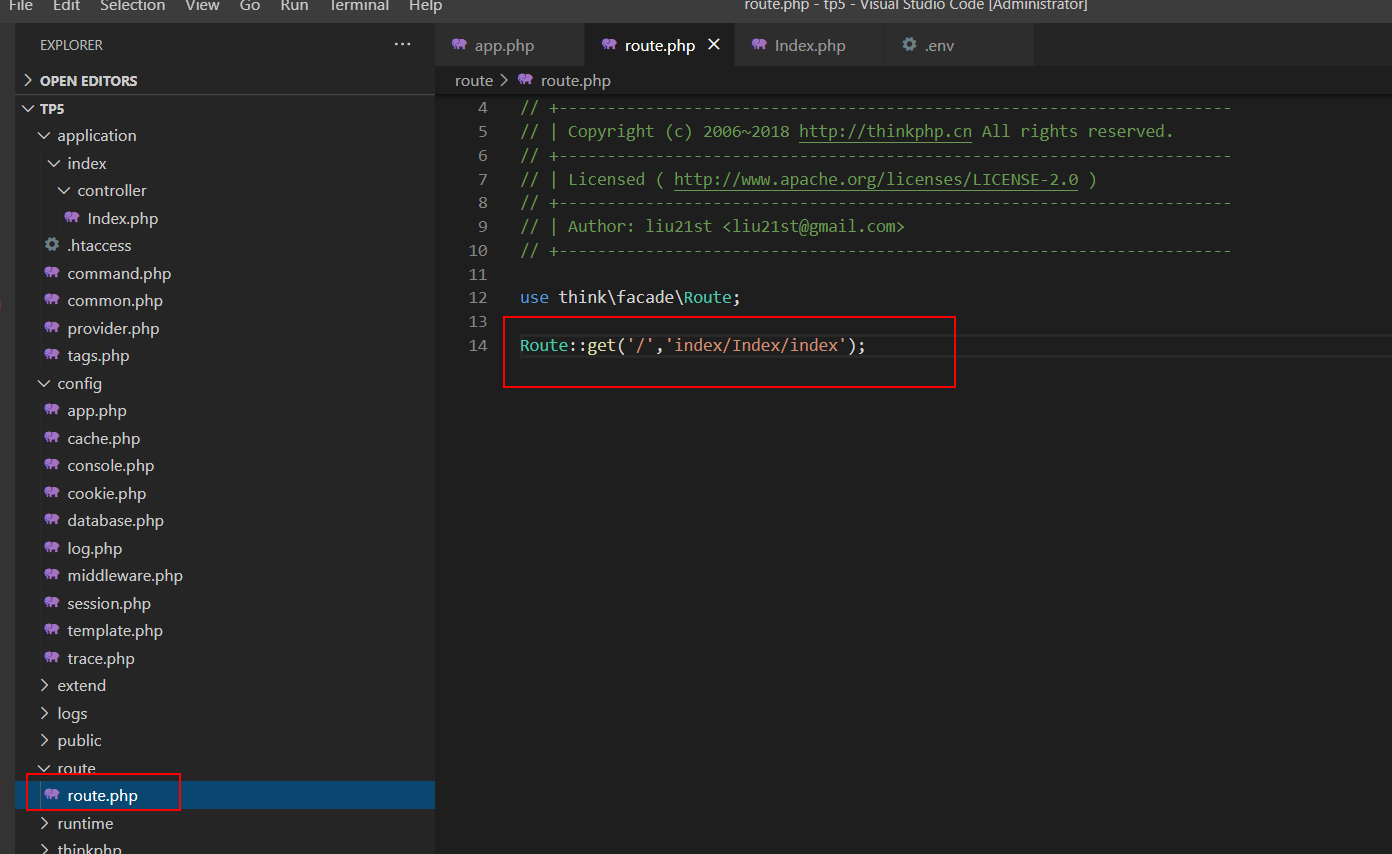Click the PHP icon of app.php tab
Screen dimensions: 1392x854
460,45
